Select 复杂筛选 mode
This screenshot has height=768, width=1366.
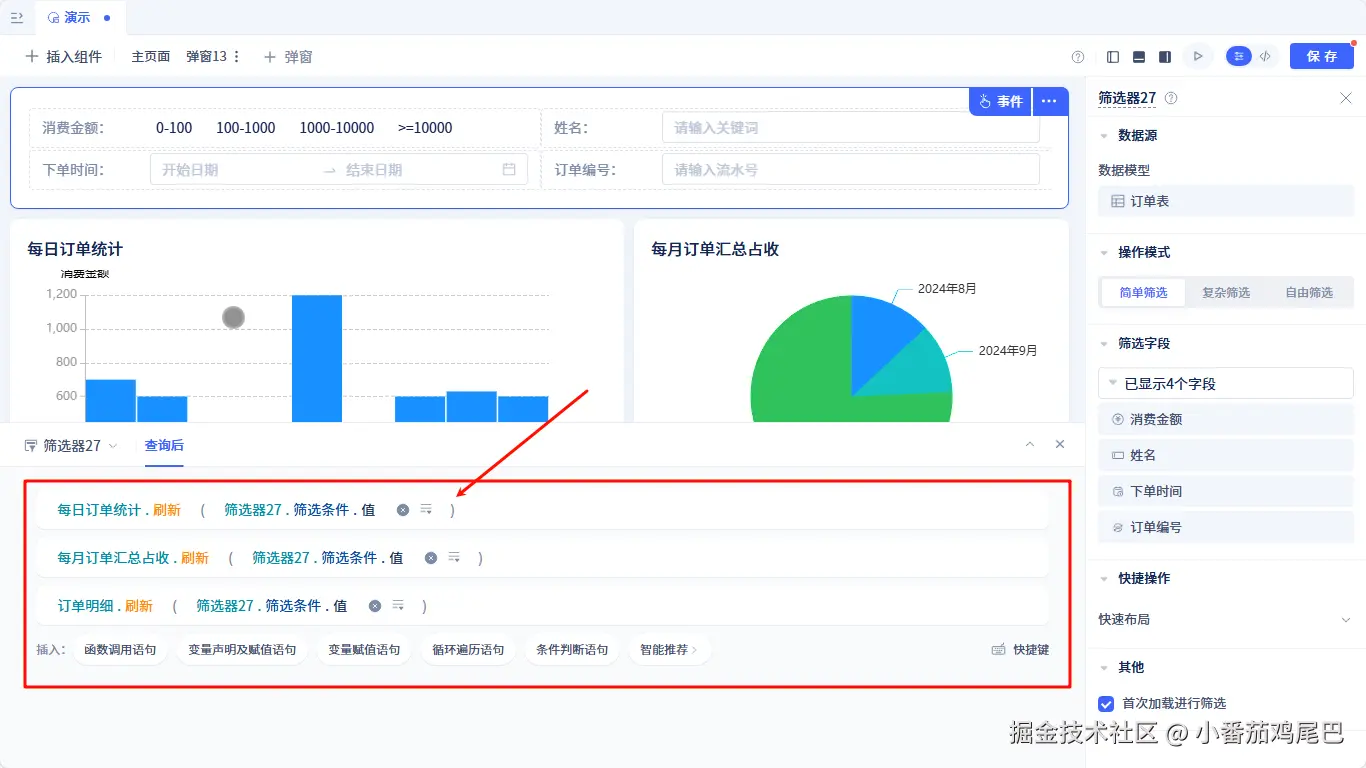(1226, 293)
